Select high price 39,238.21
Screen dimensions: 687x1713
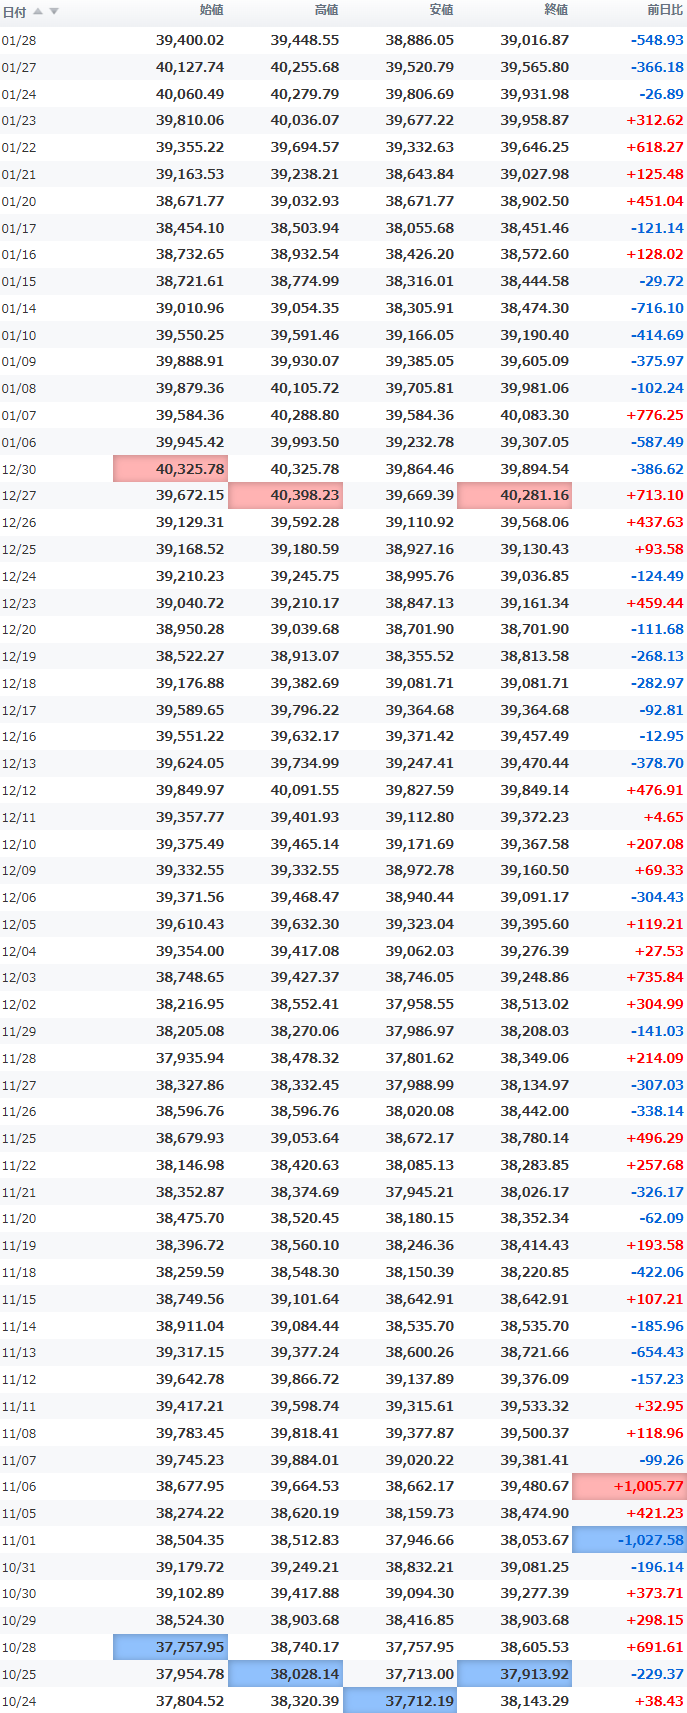305,174
